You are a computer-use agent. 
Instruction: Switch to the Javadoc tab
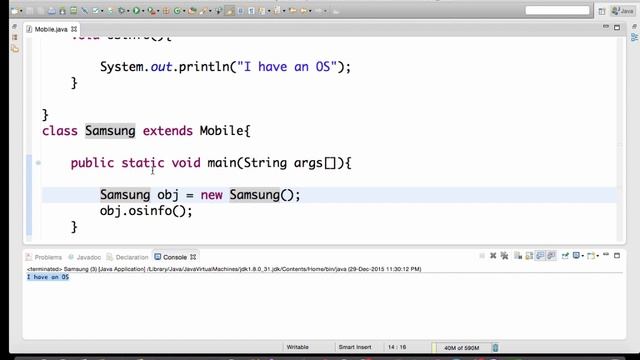(x=84, y=257)
